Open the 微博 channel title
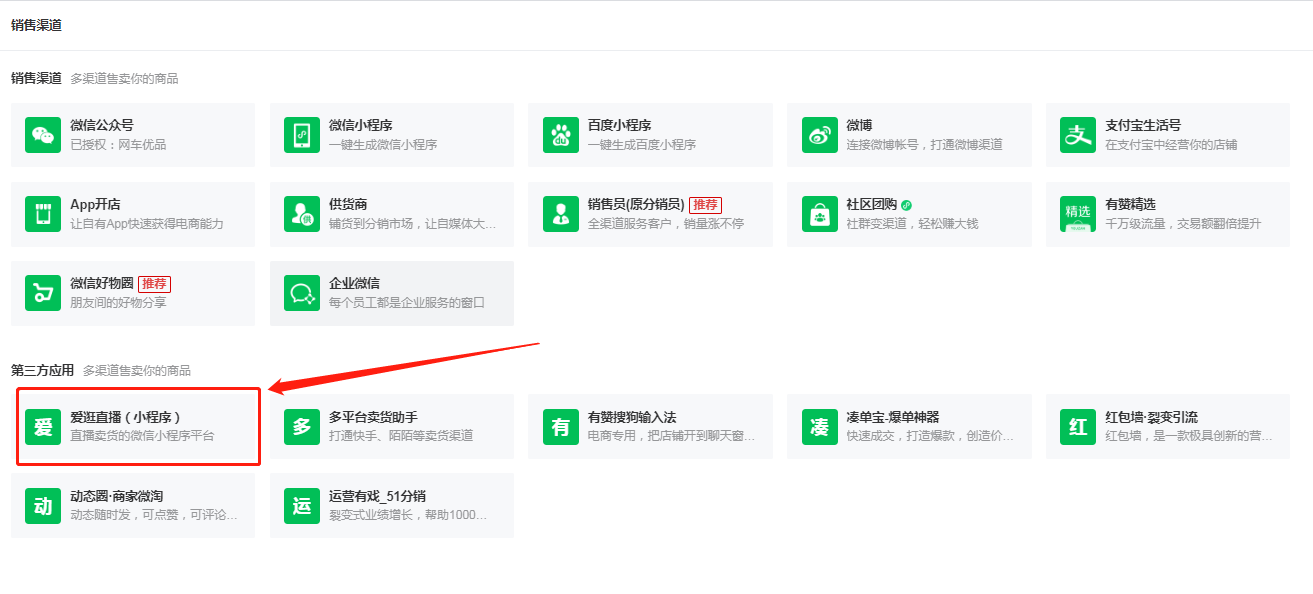1313x594 pixels. click(x=859, y=126)
